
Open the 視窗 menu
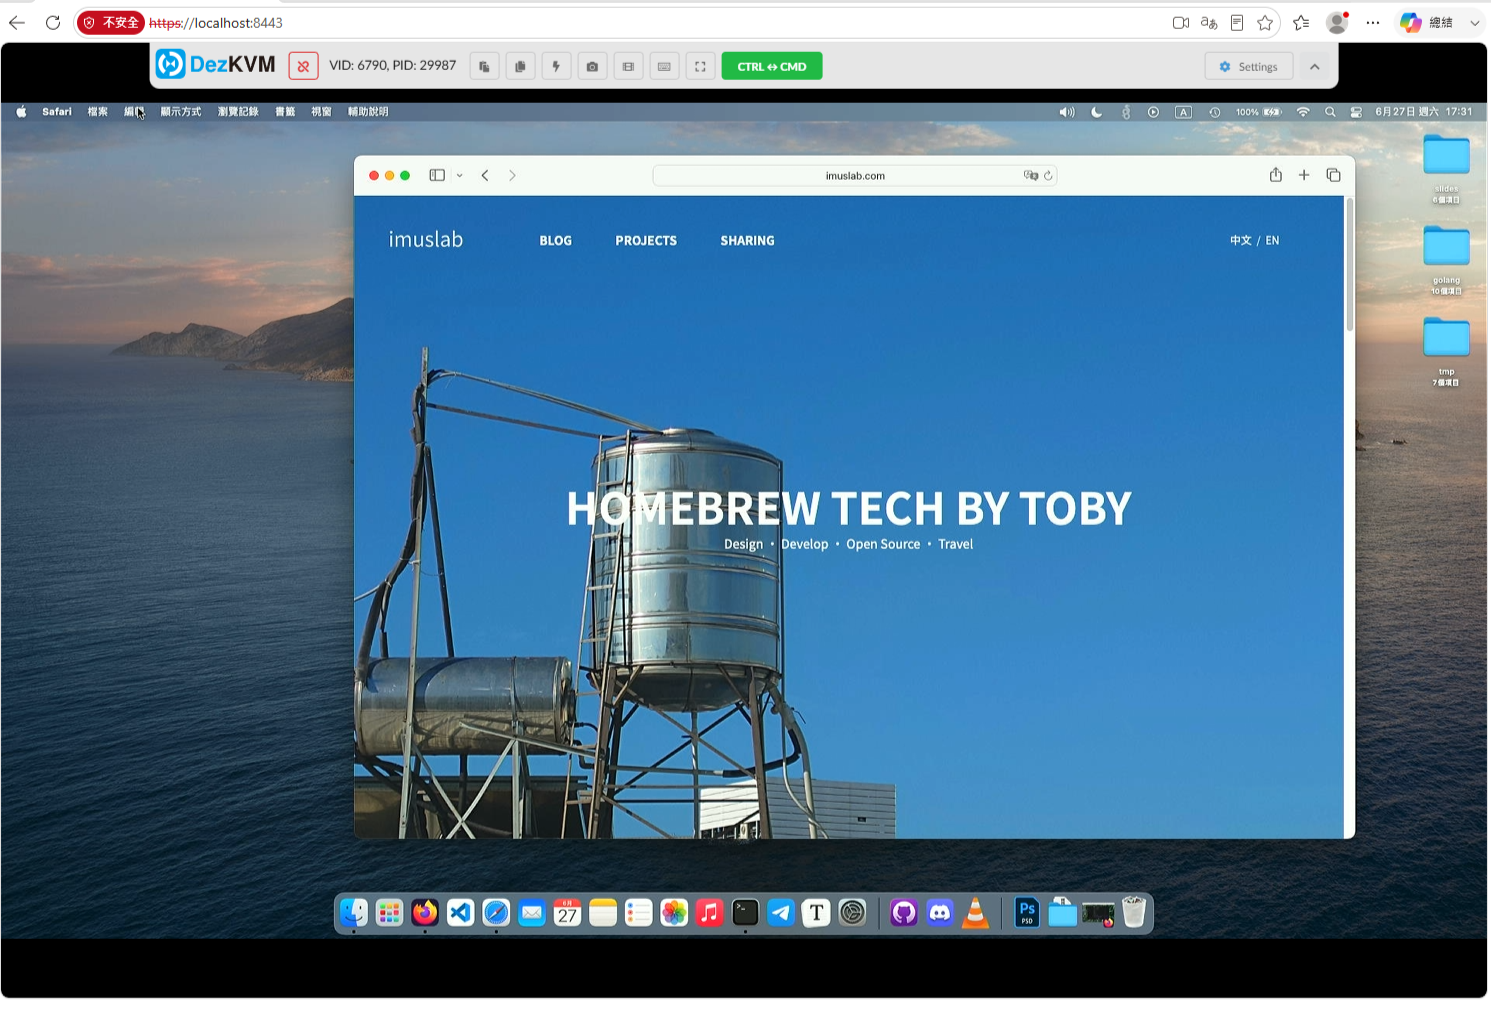coord(321,112)
